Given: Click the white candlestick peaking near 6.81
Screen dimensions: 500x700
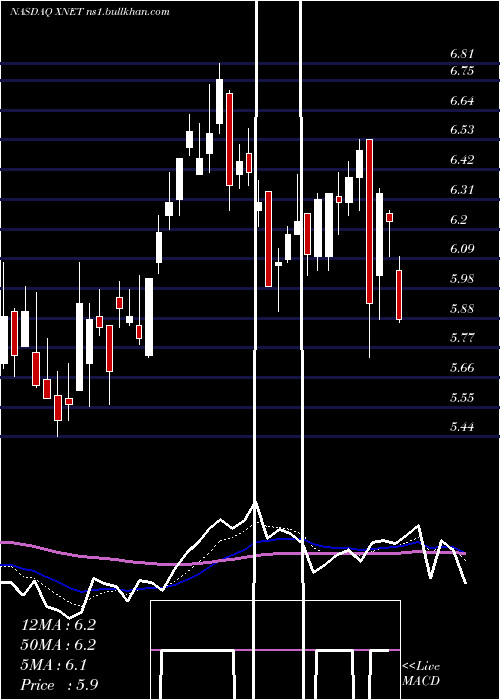Looking at the screenshot, I should click(219, 101).
